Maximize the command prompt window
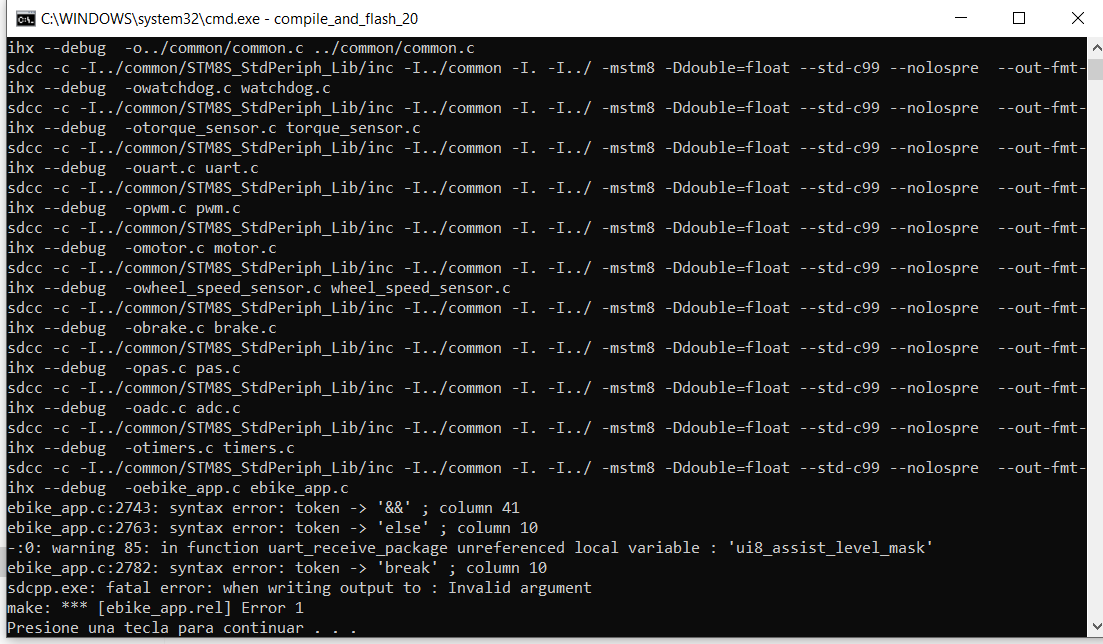 1019,18
